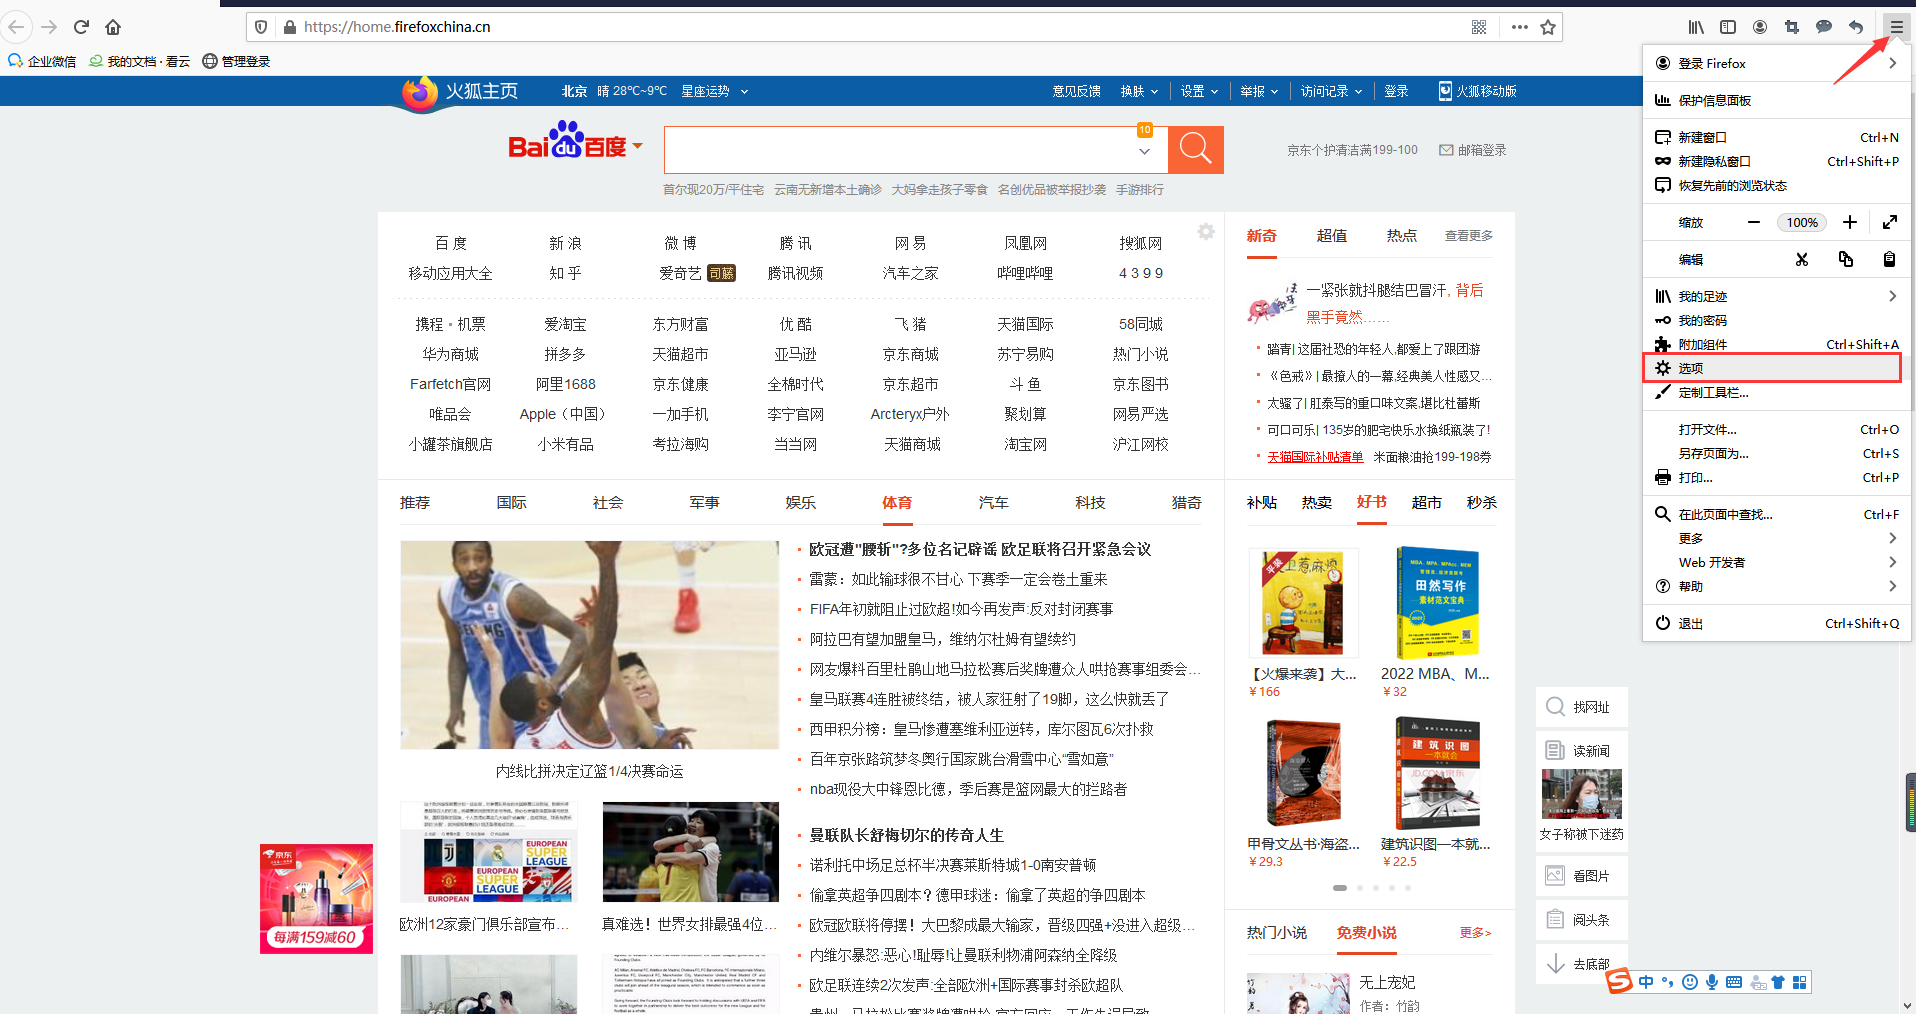Open the 访问记录 dropdown

click(x=1331, y=91)
